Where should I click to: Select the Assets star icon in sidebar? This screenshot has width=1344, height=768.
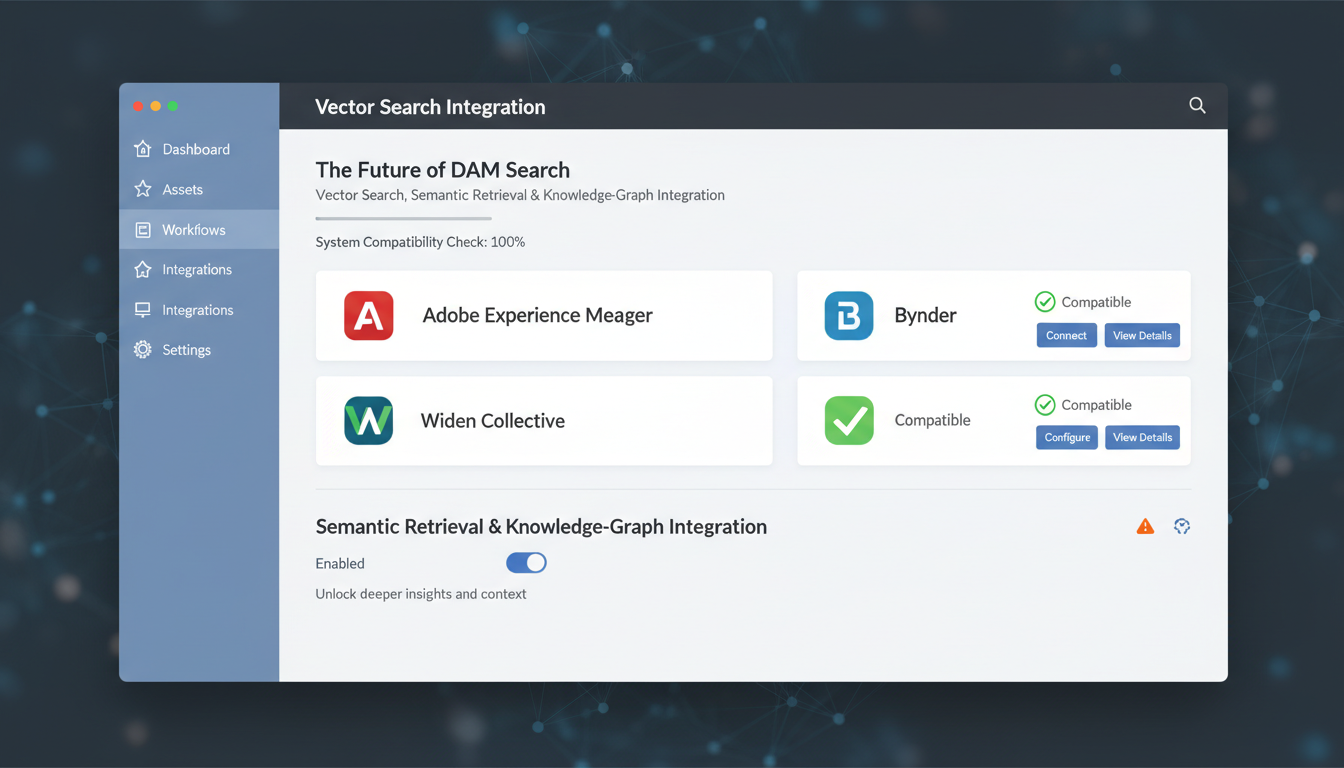point(145,189)
